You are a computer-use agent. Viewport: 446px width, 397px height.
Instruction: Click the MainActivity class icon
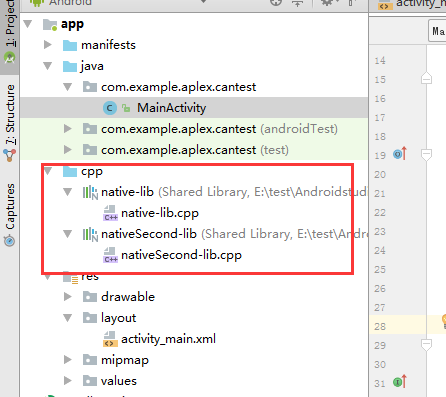(x=110, y=108)
